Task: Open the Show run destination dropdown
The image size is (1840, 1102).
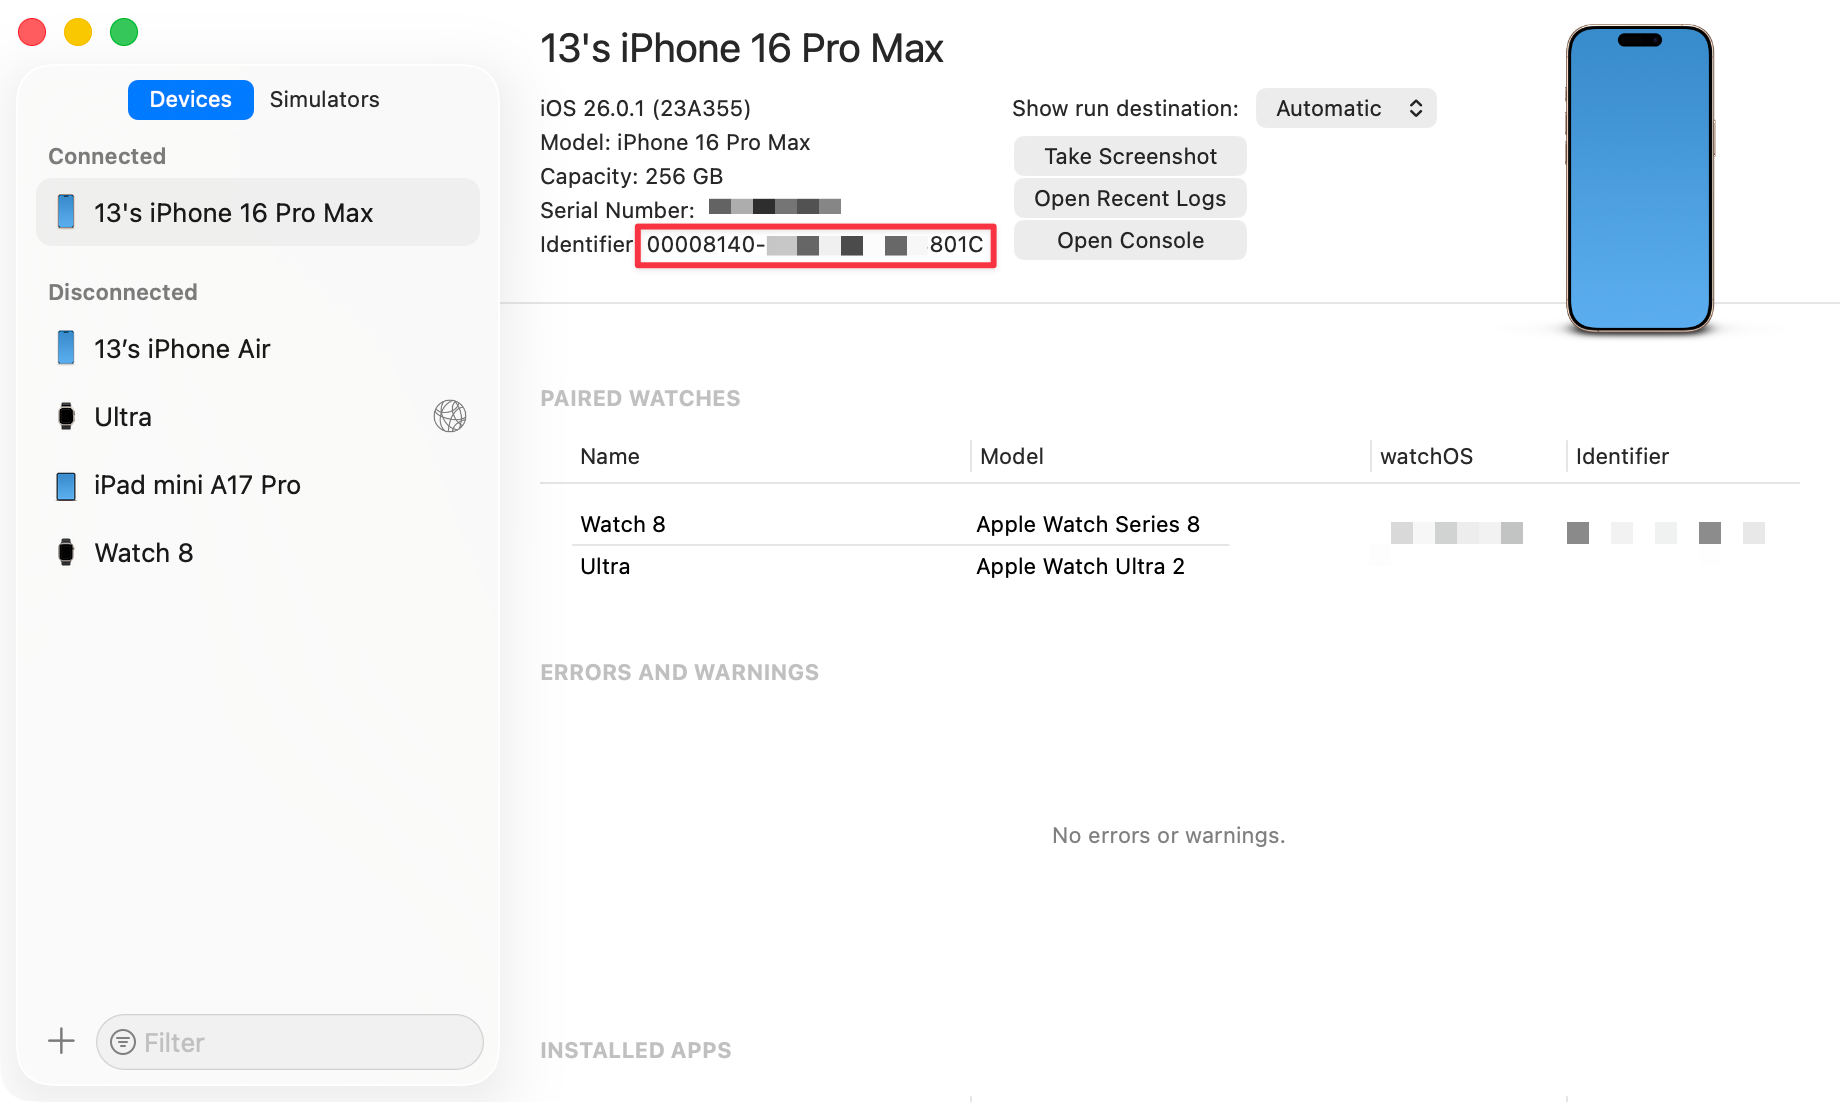Action: [x=1346, y=108]
